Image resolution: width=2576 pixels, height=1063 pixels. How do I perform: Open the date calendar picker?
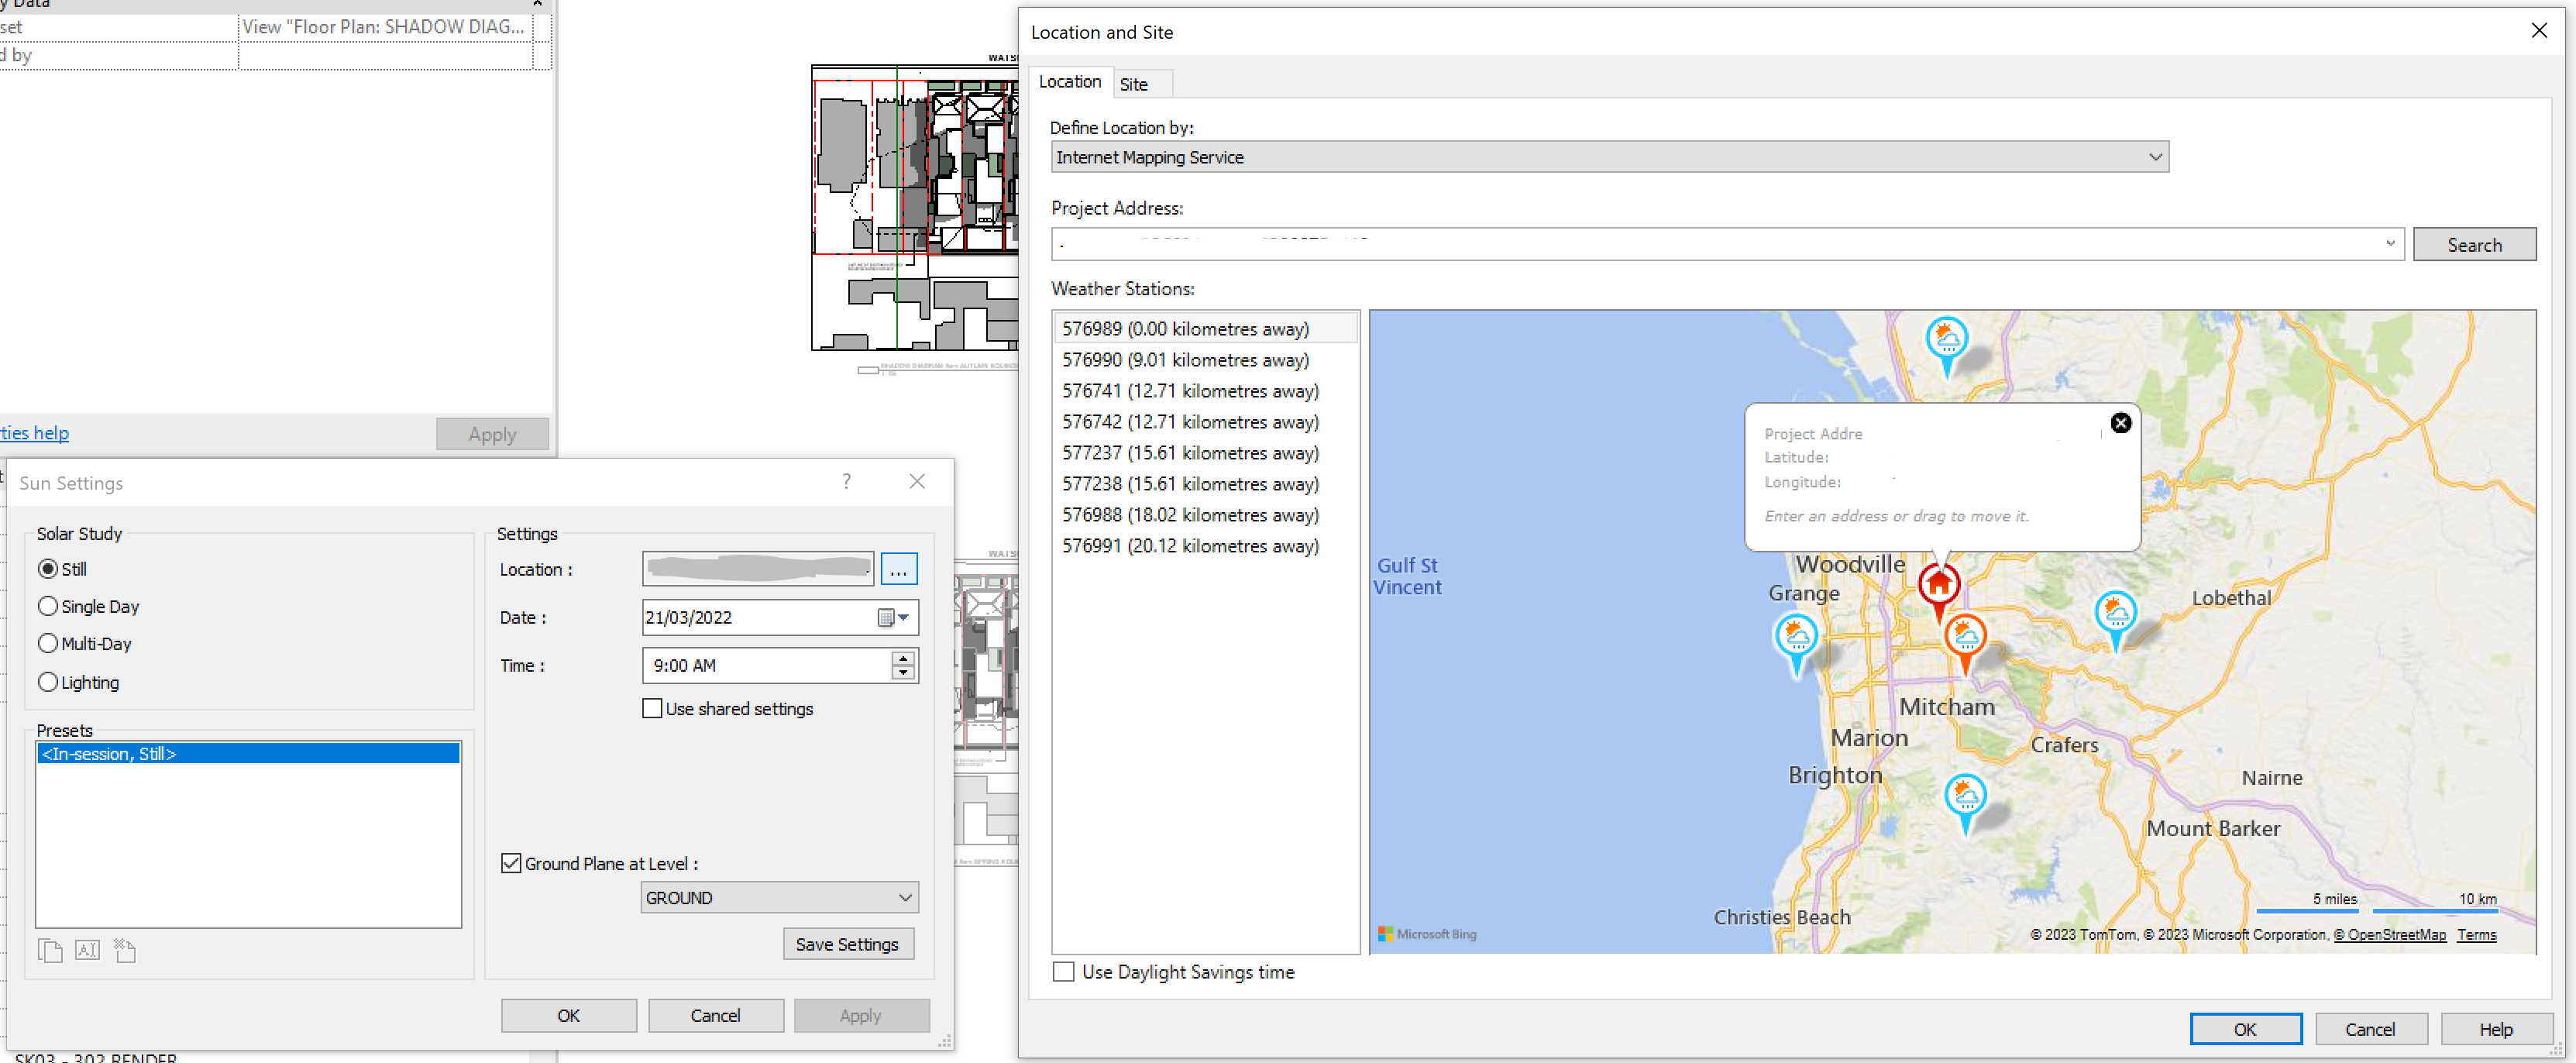893,617
